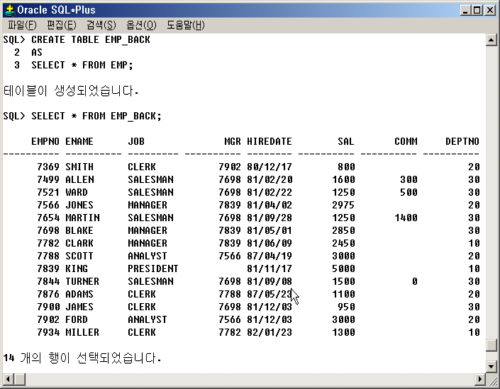Click the 테이블이 생성되었습니다 message
Screen dimensions: 500x389
point(71,91)
